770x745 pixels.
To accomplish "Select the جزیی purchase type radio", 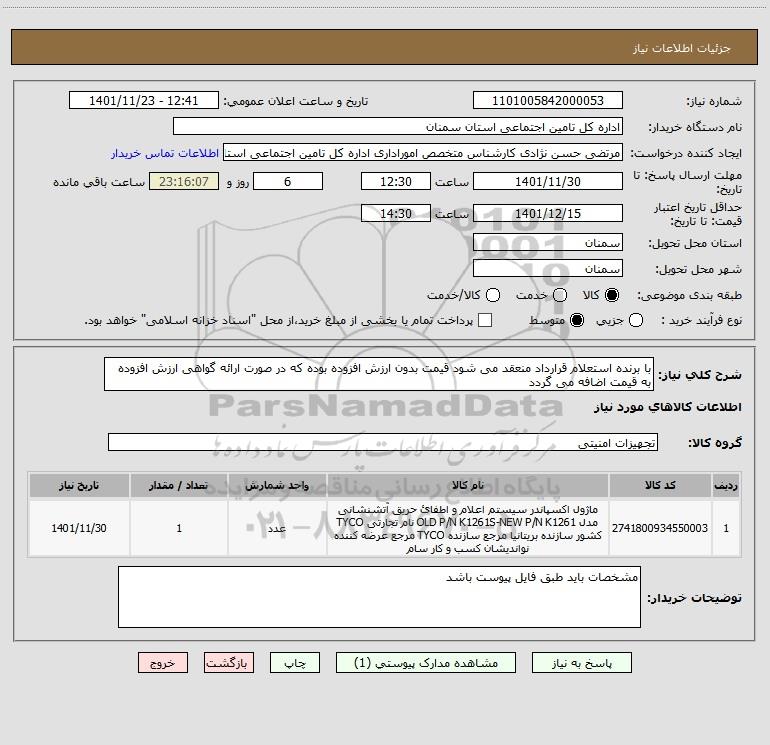I will click(636, 320).
